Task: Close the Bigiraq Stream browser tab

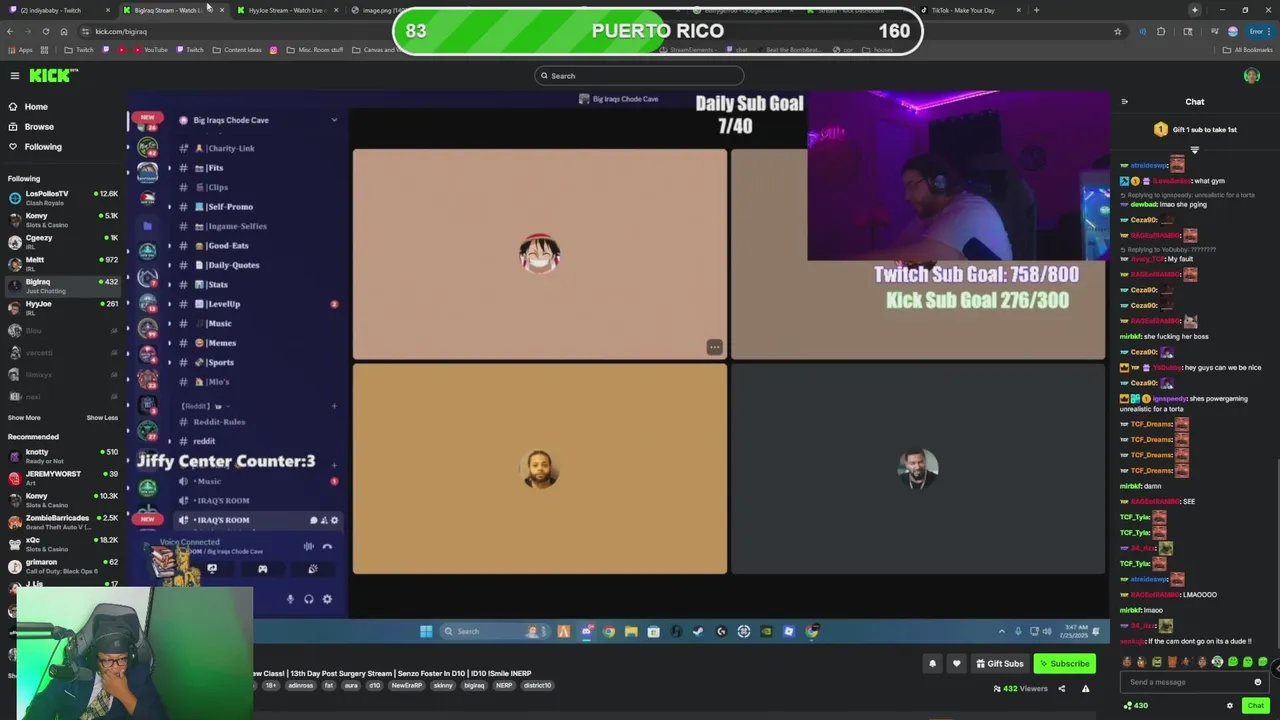Action: coord(221,10)
